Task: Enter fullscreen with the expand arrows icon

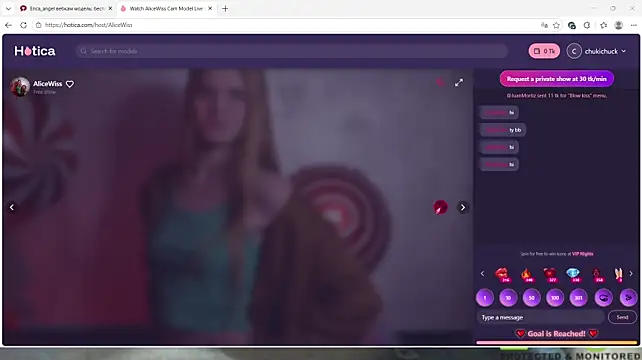Action: 459,82
